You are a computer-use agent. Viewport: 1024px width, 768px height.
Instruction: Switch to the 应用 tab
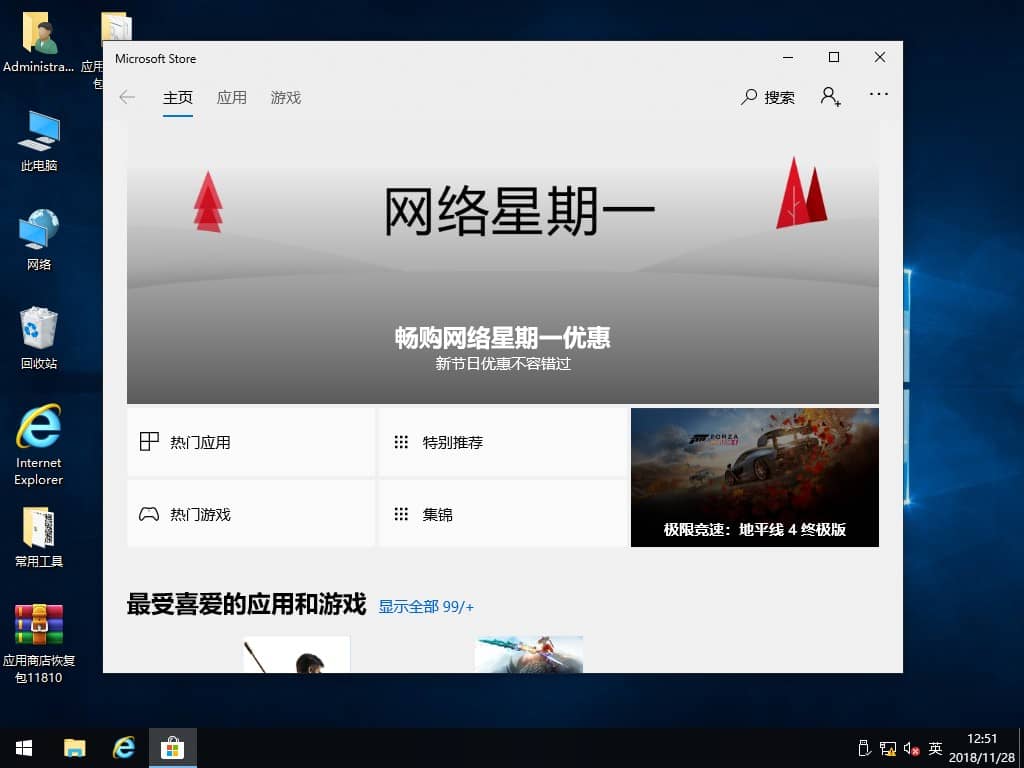click(x=231, y=97)
